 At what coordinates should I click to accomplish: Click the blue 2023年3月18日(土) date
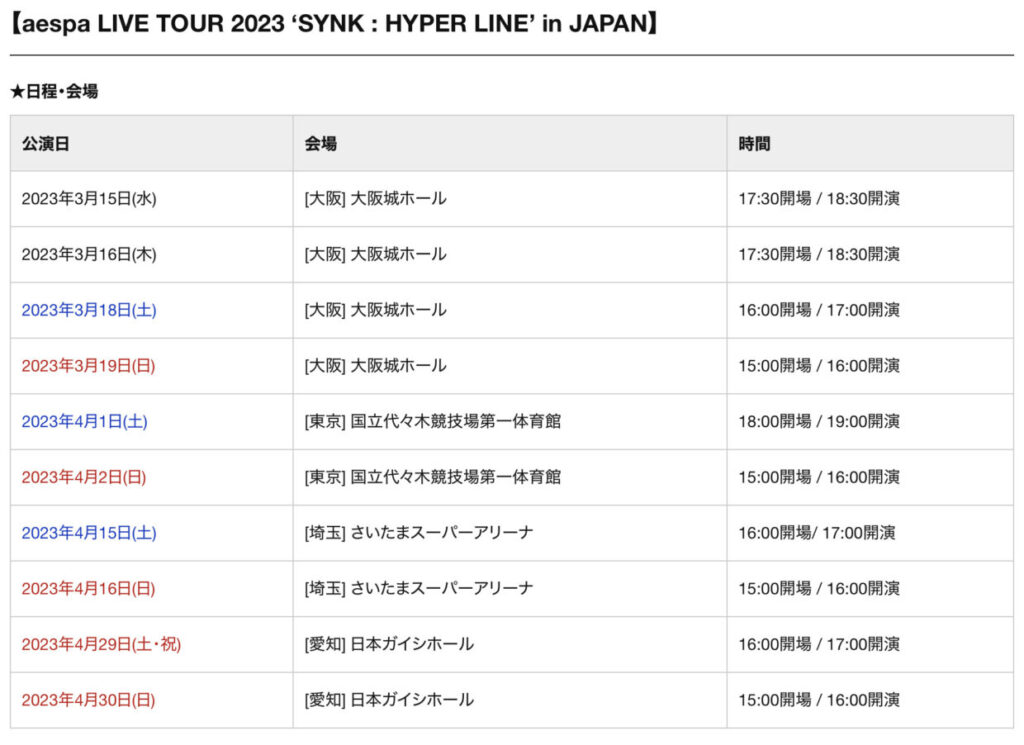click(x=89, y=310)
